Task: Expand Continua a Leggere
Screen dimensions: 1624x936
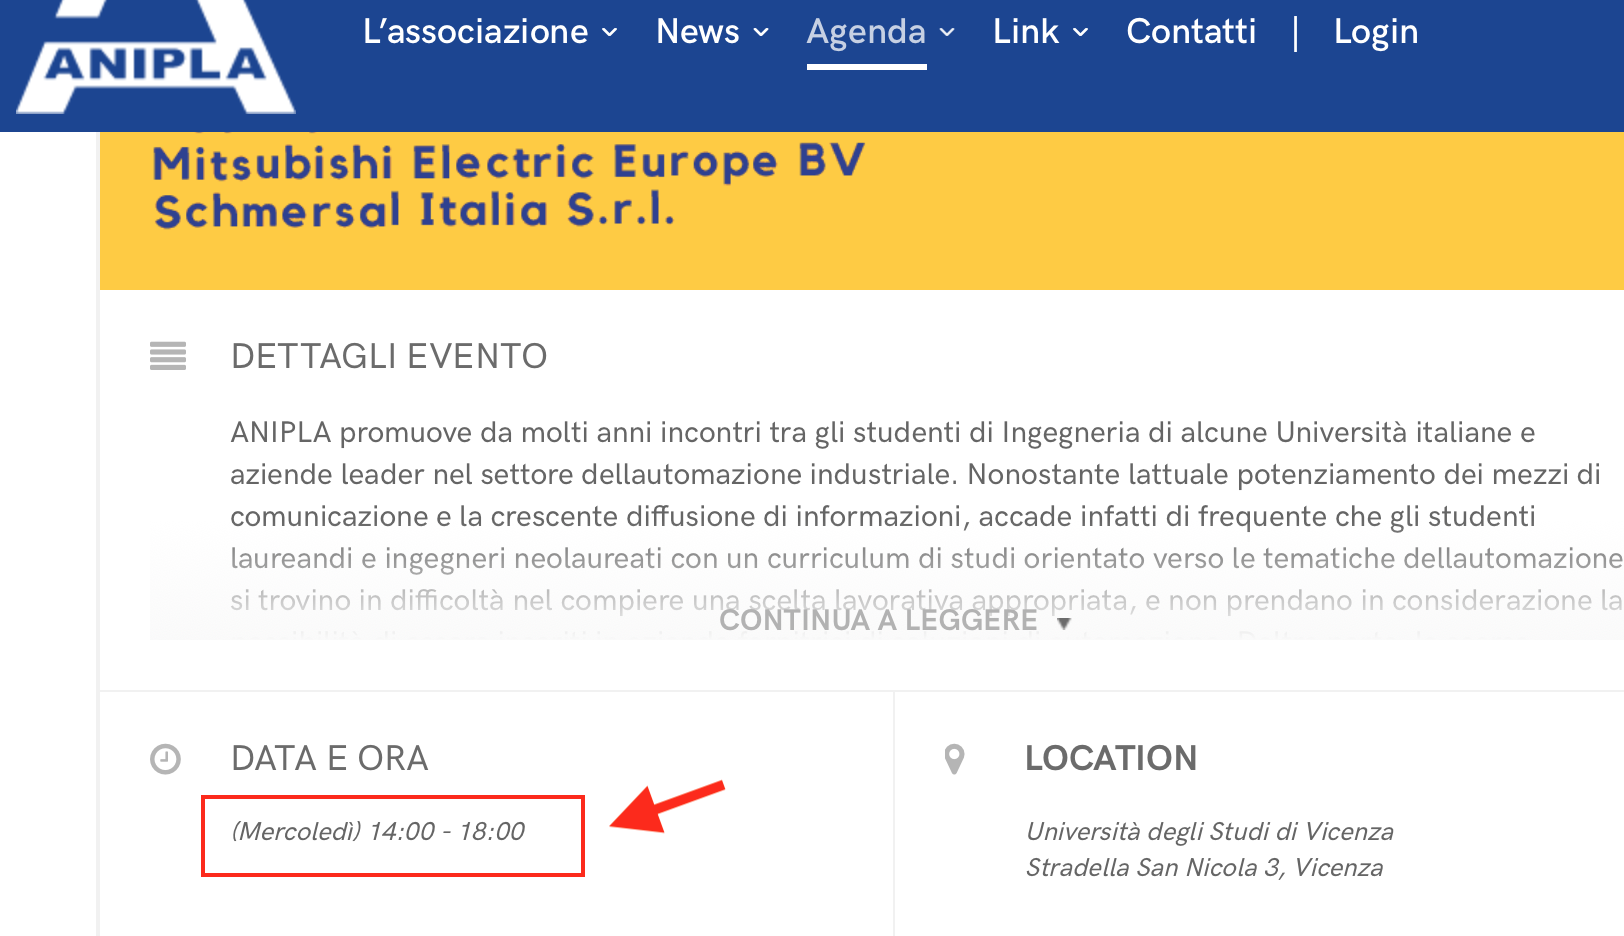Action: coord(895,621)
